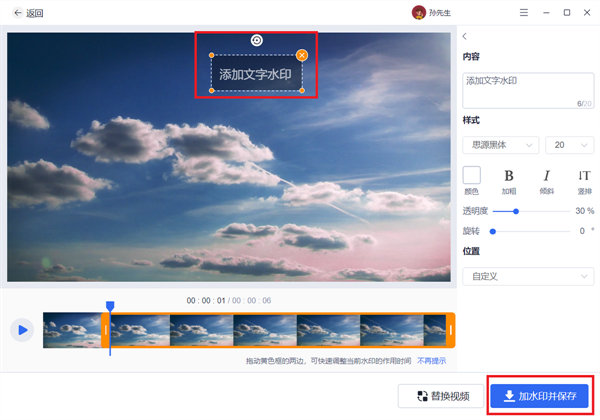Click 替换视频 button
This screenshot has width=600, height=420.
(x=439, y=396)
